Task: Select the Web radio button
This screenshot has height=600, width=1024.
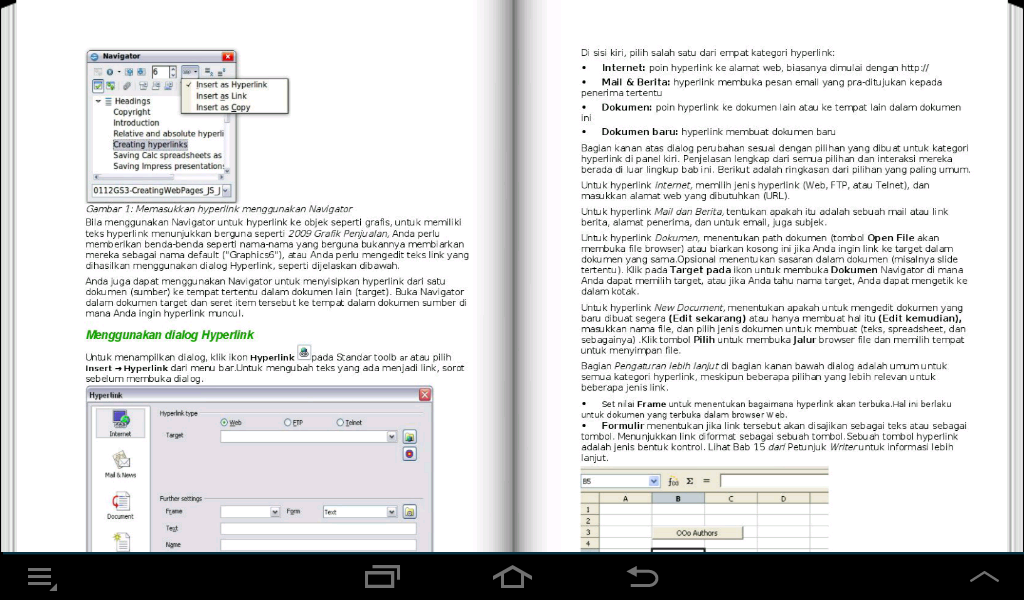Action: point(224,422)
